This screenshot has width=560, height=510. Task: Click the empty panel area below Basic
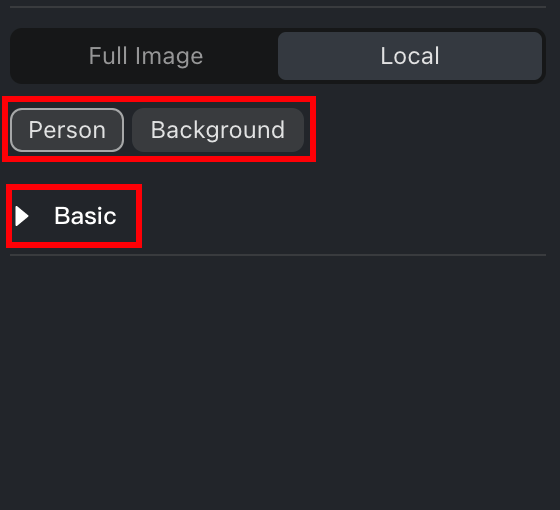click(x=280, y=382)
